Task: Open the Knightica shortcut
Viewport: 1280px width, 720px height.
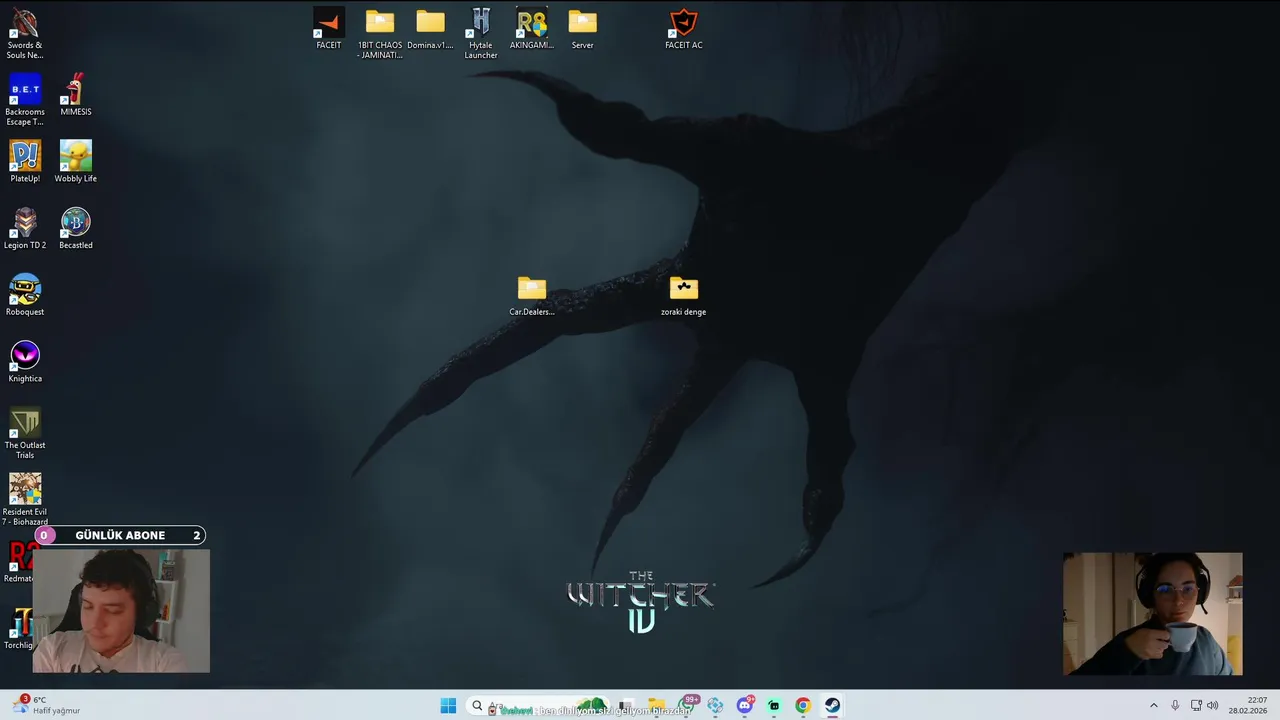Action: 25,363
